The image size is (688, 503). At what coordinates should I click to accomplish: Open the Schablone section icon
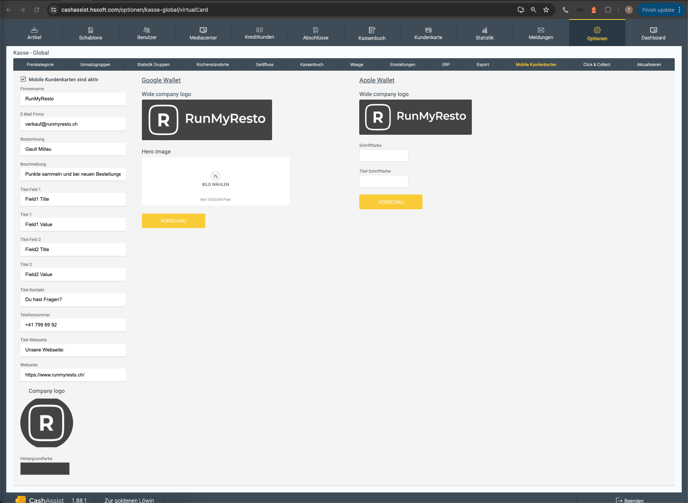pos(90,30)
